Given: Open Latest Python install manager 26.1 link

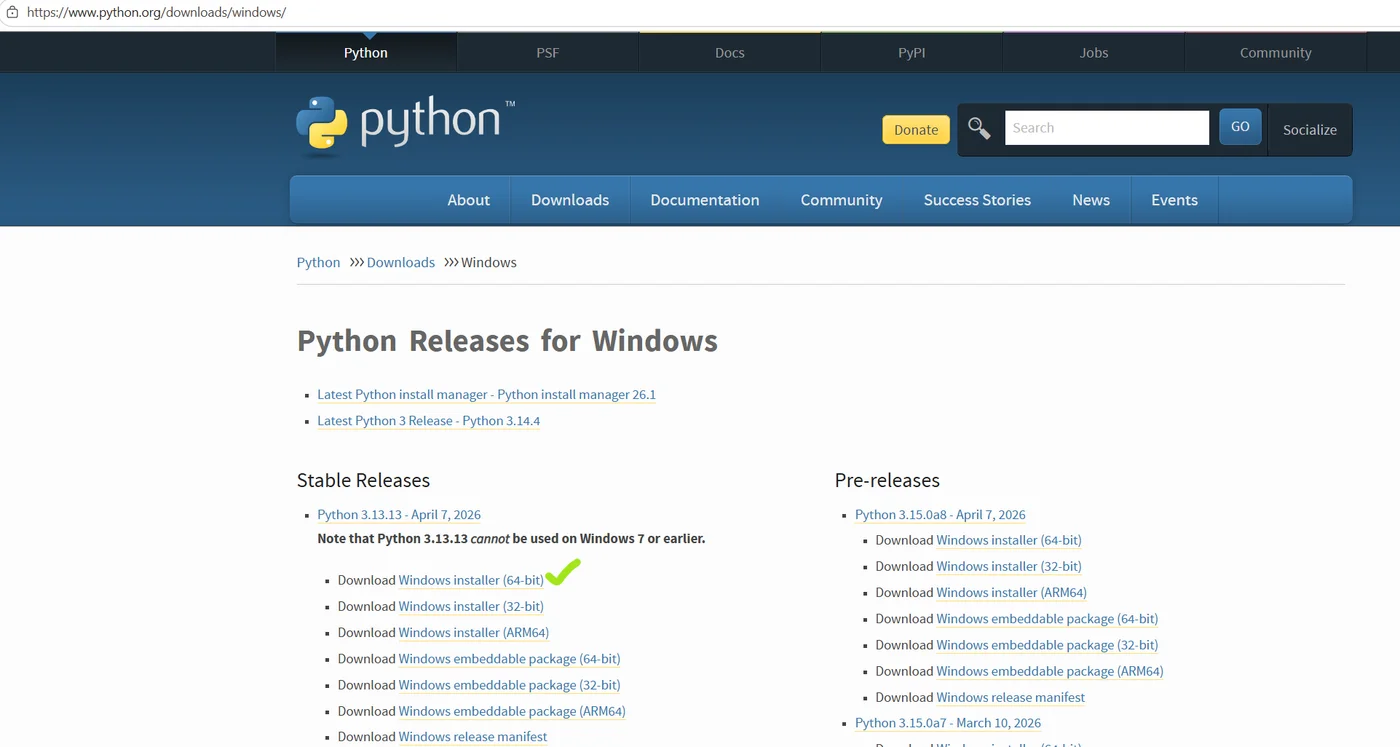Looking at the screenshot, I should click(x=487, y=395).
